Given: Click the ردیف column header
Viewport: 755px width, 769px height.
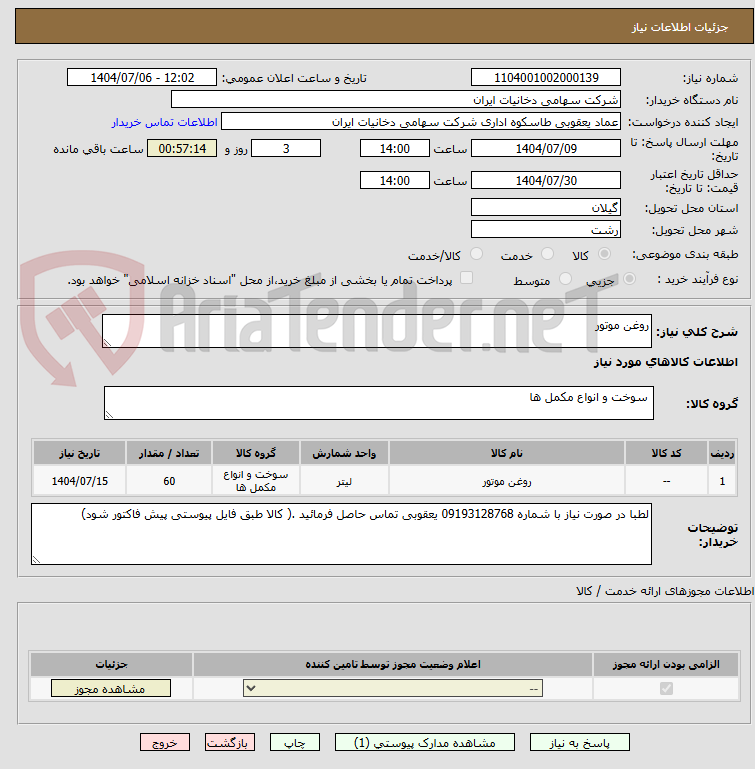Looking at the screenshot, I should (722, 453).
